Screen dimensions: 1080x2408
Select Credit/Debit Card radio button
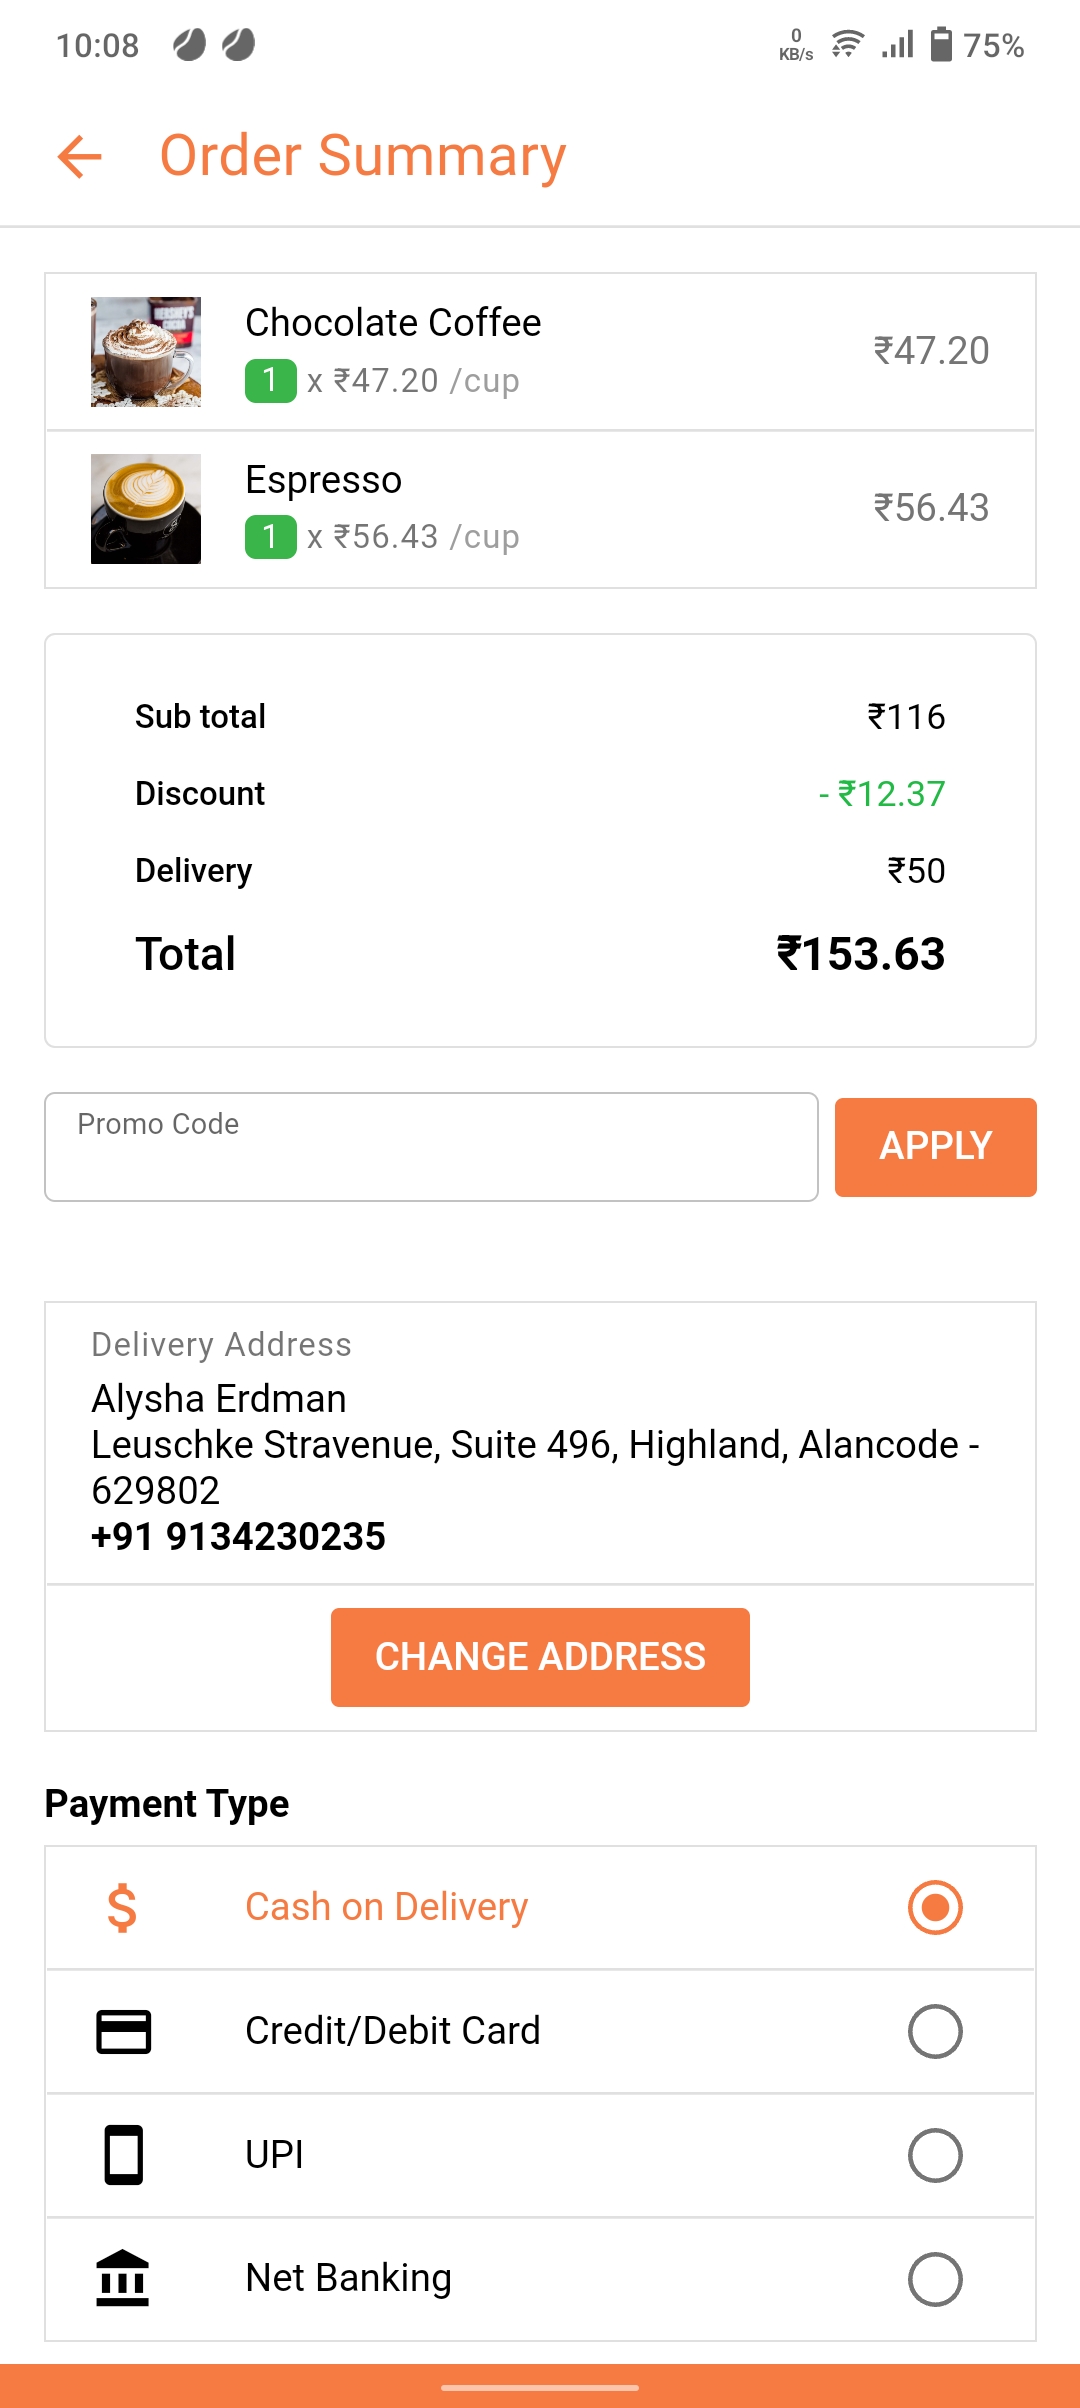pyautogui.click(x=935, y=2031)
